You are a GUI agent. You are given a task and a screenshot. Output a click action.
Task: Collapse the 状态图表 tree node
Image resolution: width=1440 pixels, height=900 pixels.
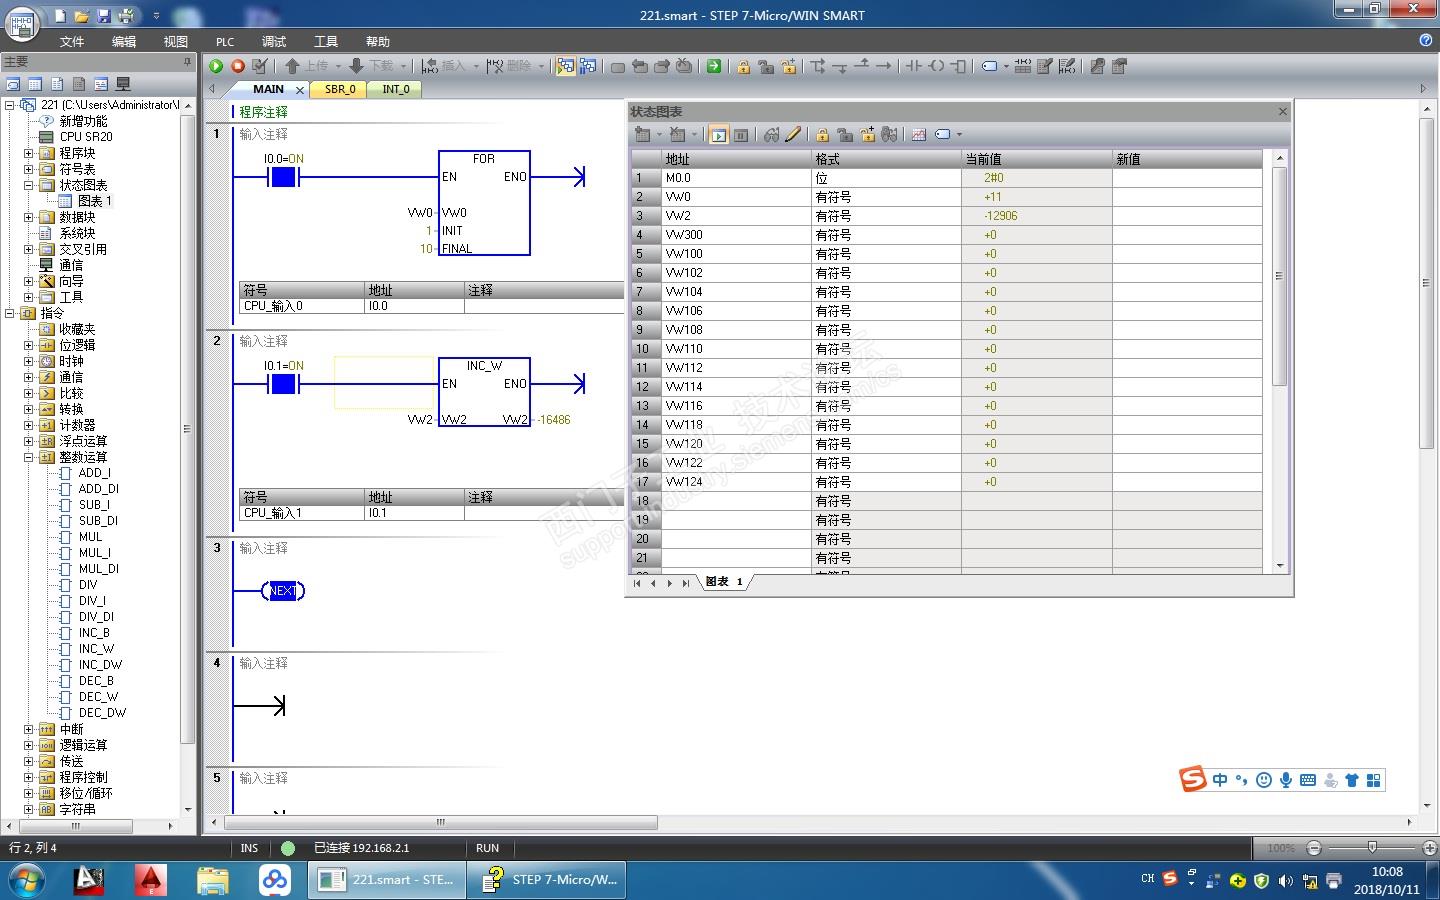[x=29, y=185]
